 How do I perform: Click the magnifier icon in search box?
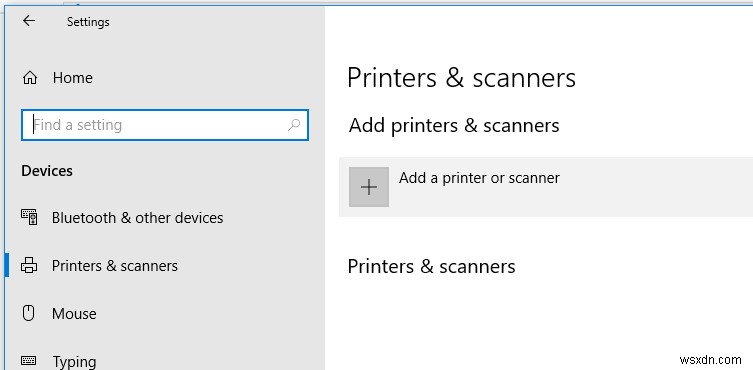tap(294, 125)
